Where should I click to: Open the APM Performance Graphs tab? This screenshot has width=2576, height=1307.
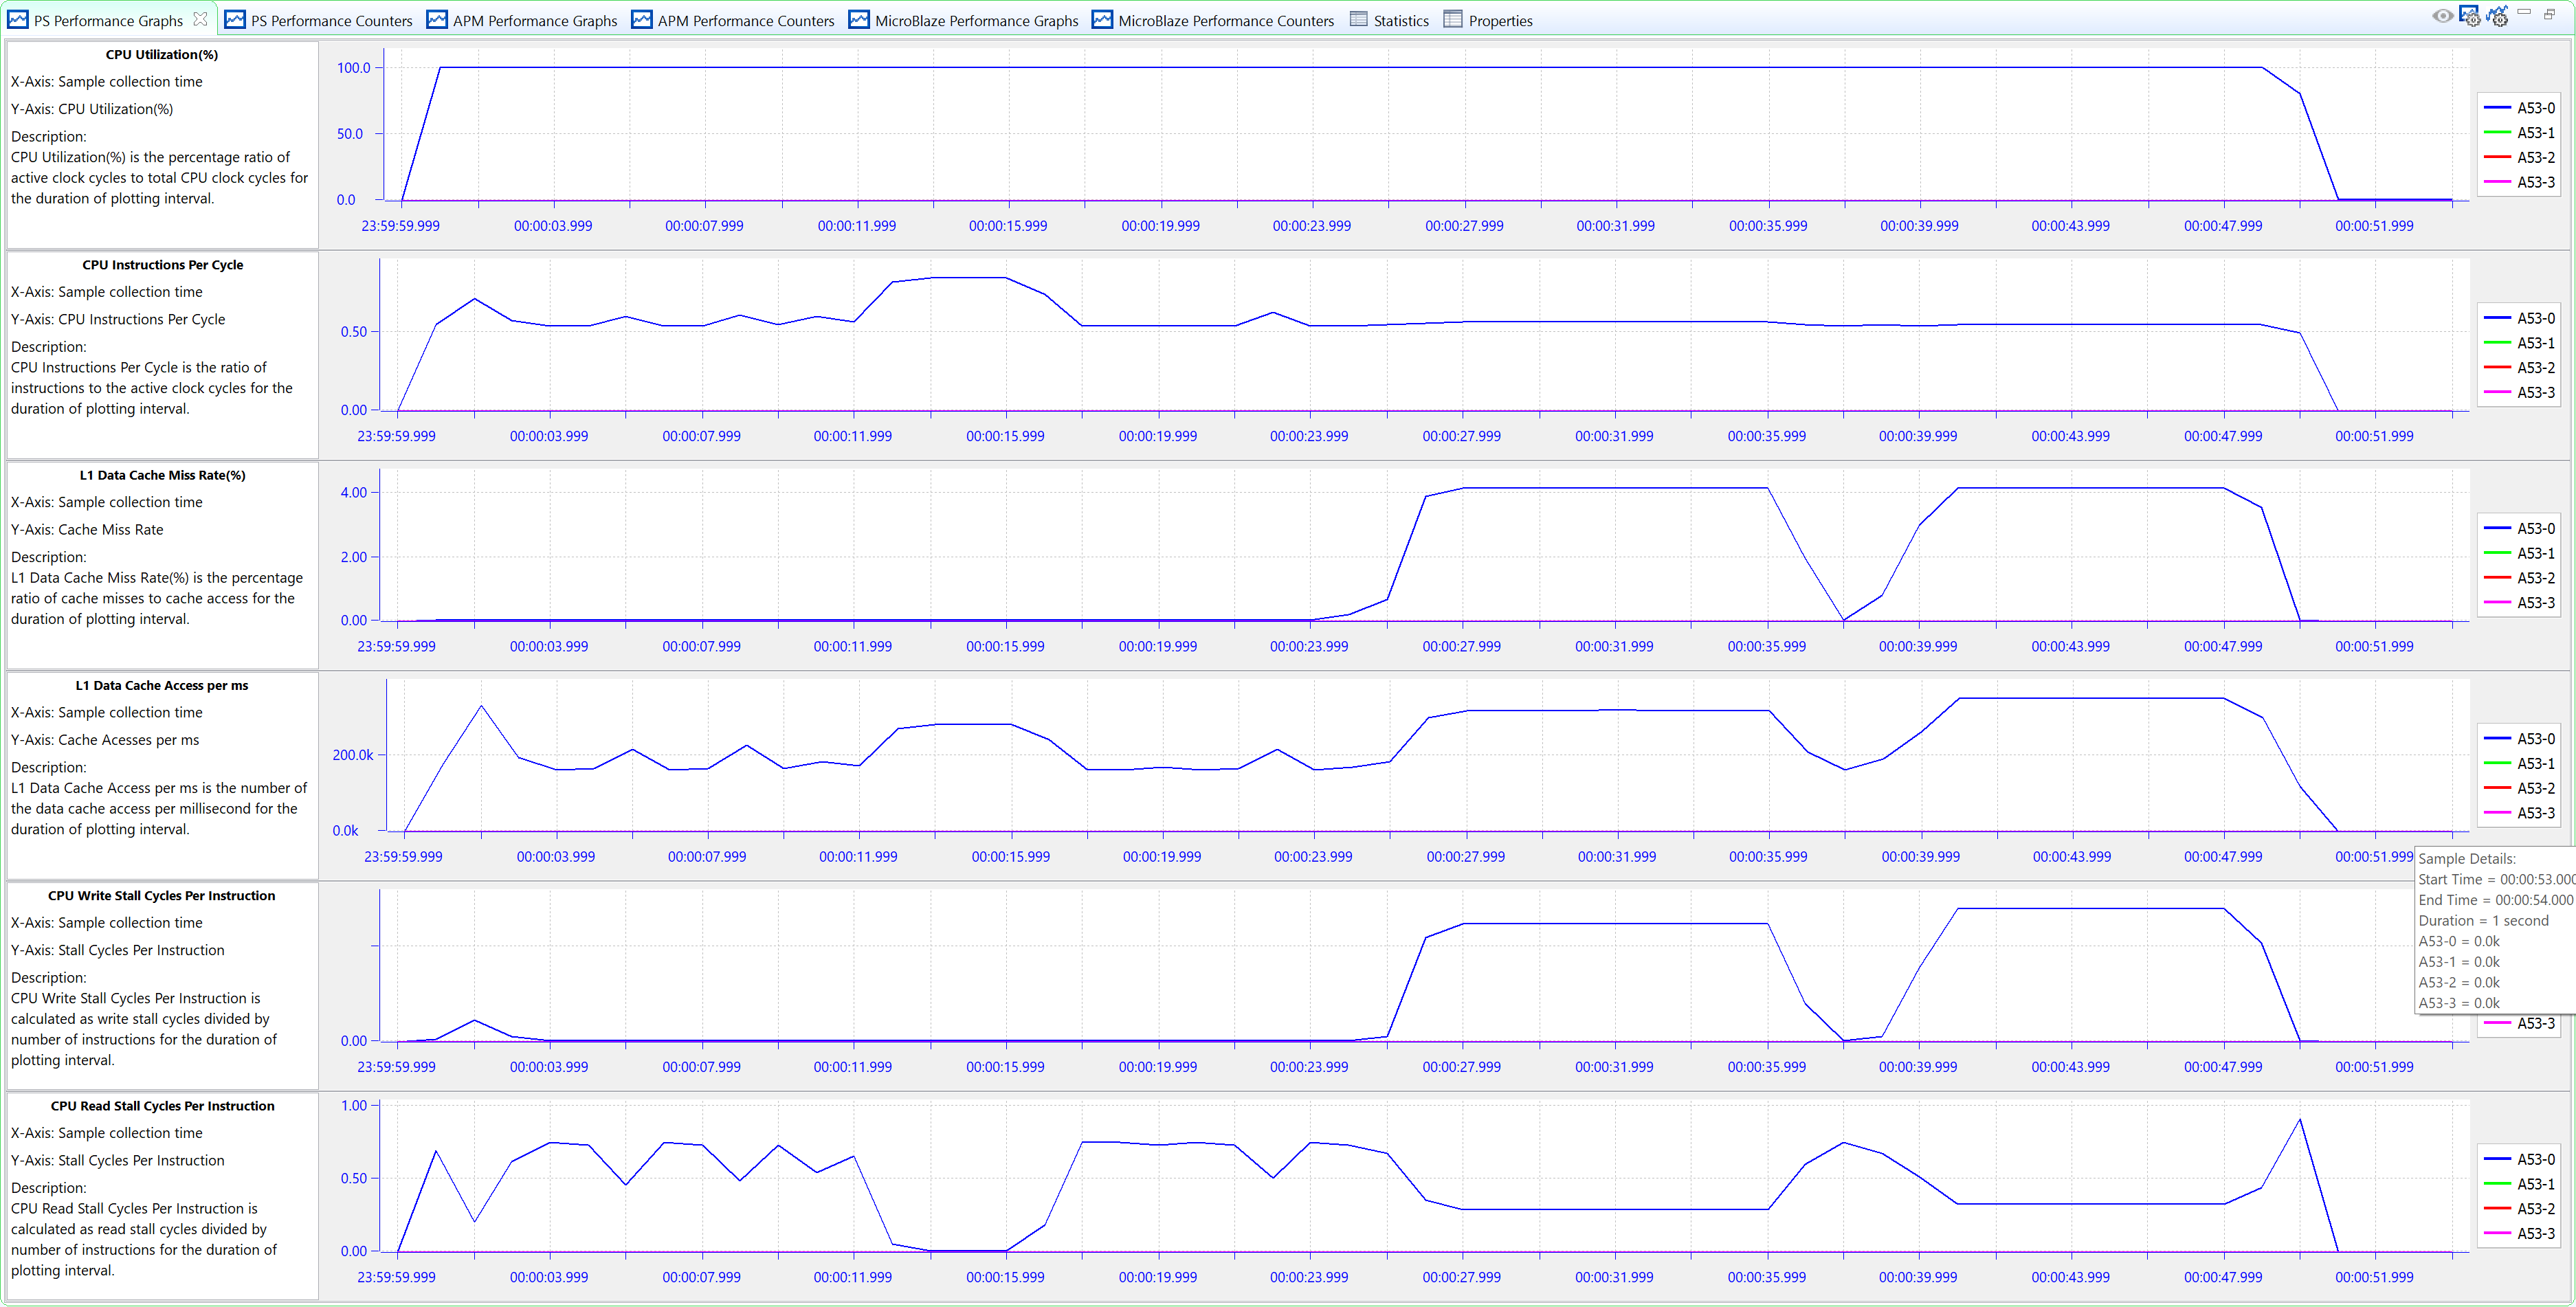coord(522,20)
